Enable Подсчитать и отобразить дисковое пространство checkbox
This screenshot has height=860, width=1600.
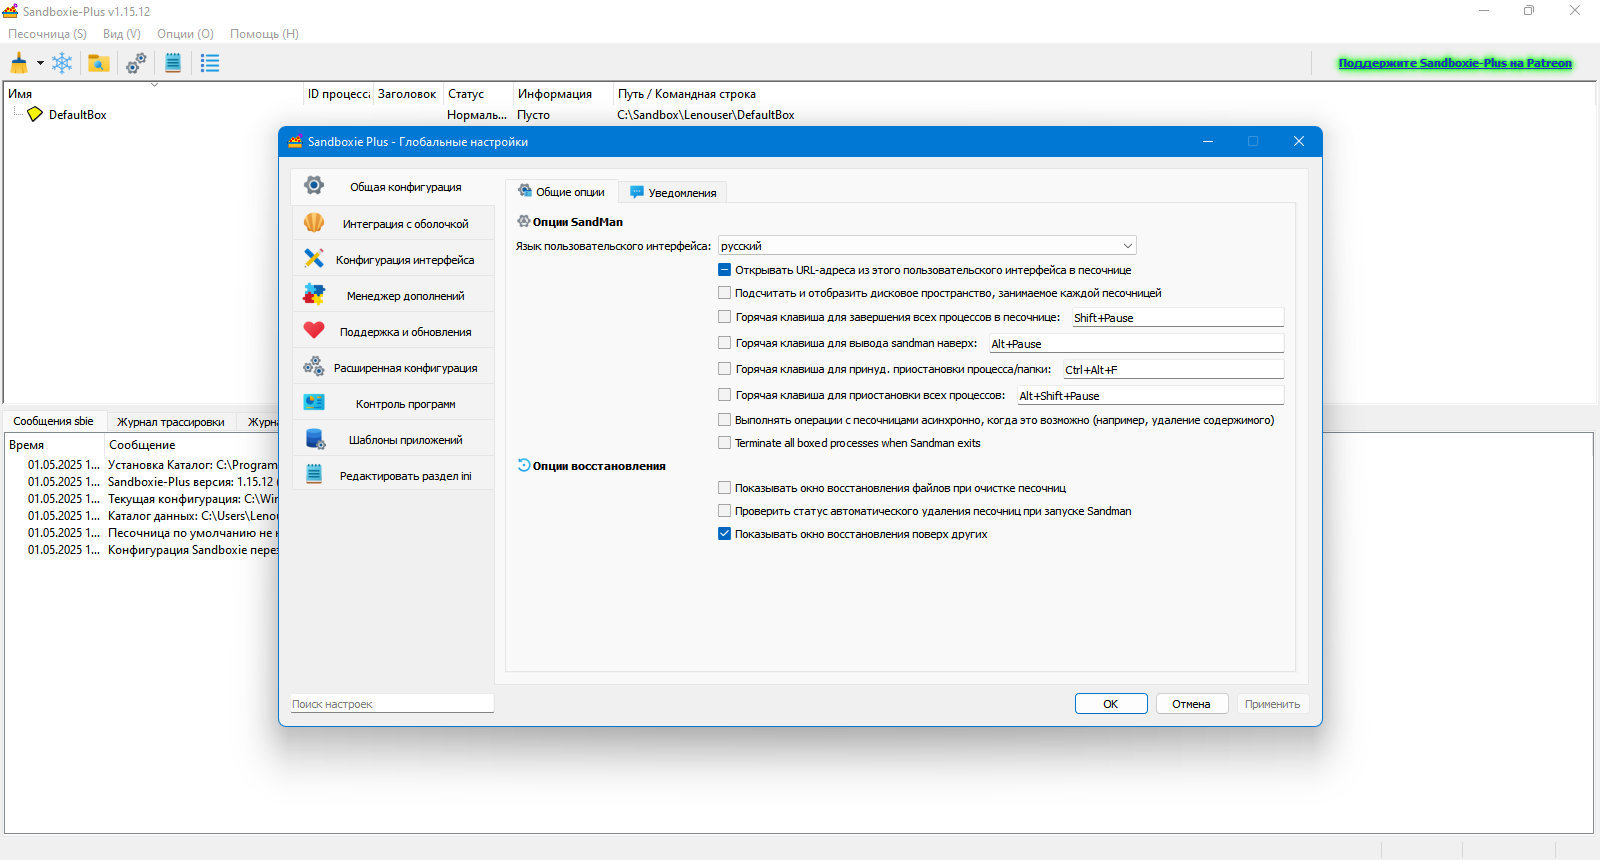pyautogui.click(x=724, y=293)
